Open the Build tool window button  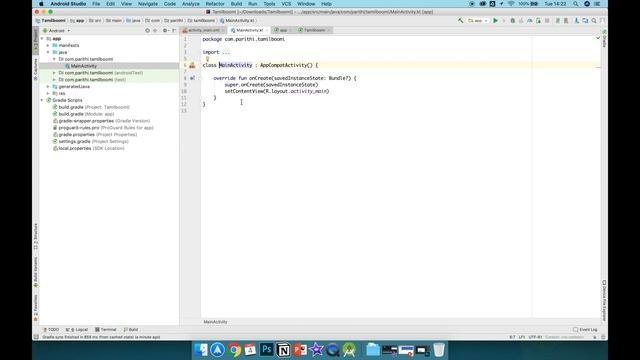coord(131,329)
